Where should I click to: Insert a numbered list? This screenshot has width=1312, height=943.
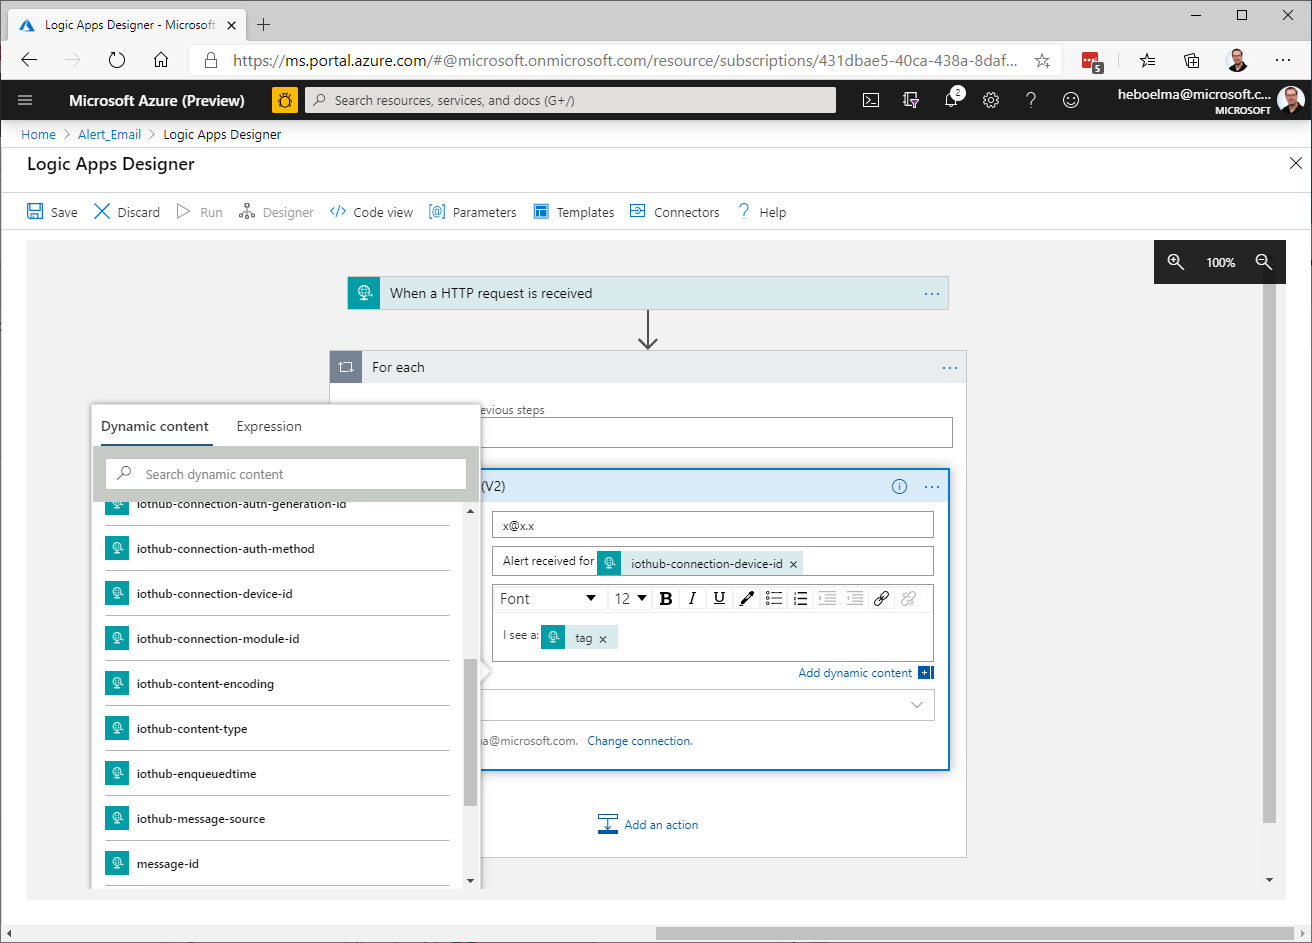(x=800, y=598)
